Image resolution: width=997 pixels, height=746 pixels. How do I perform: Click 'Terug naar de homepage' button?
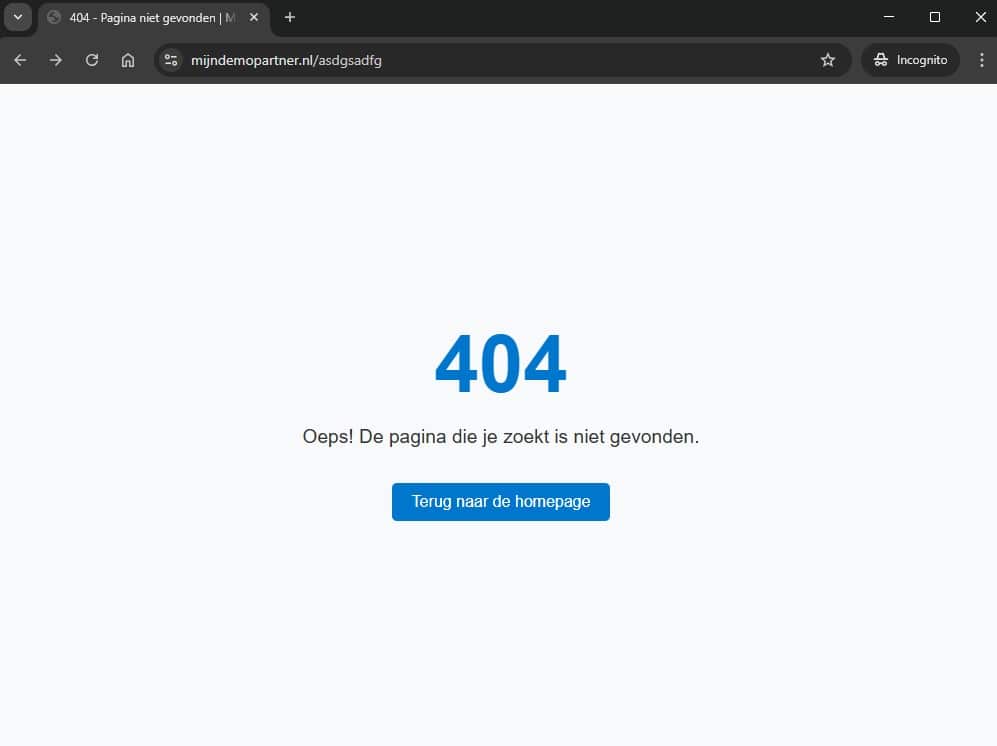pos(500,502)
